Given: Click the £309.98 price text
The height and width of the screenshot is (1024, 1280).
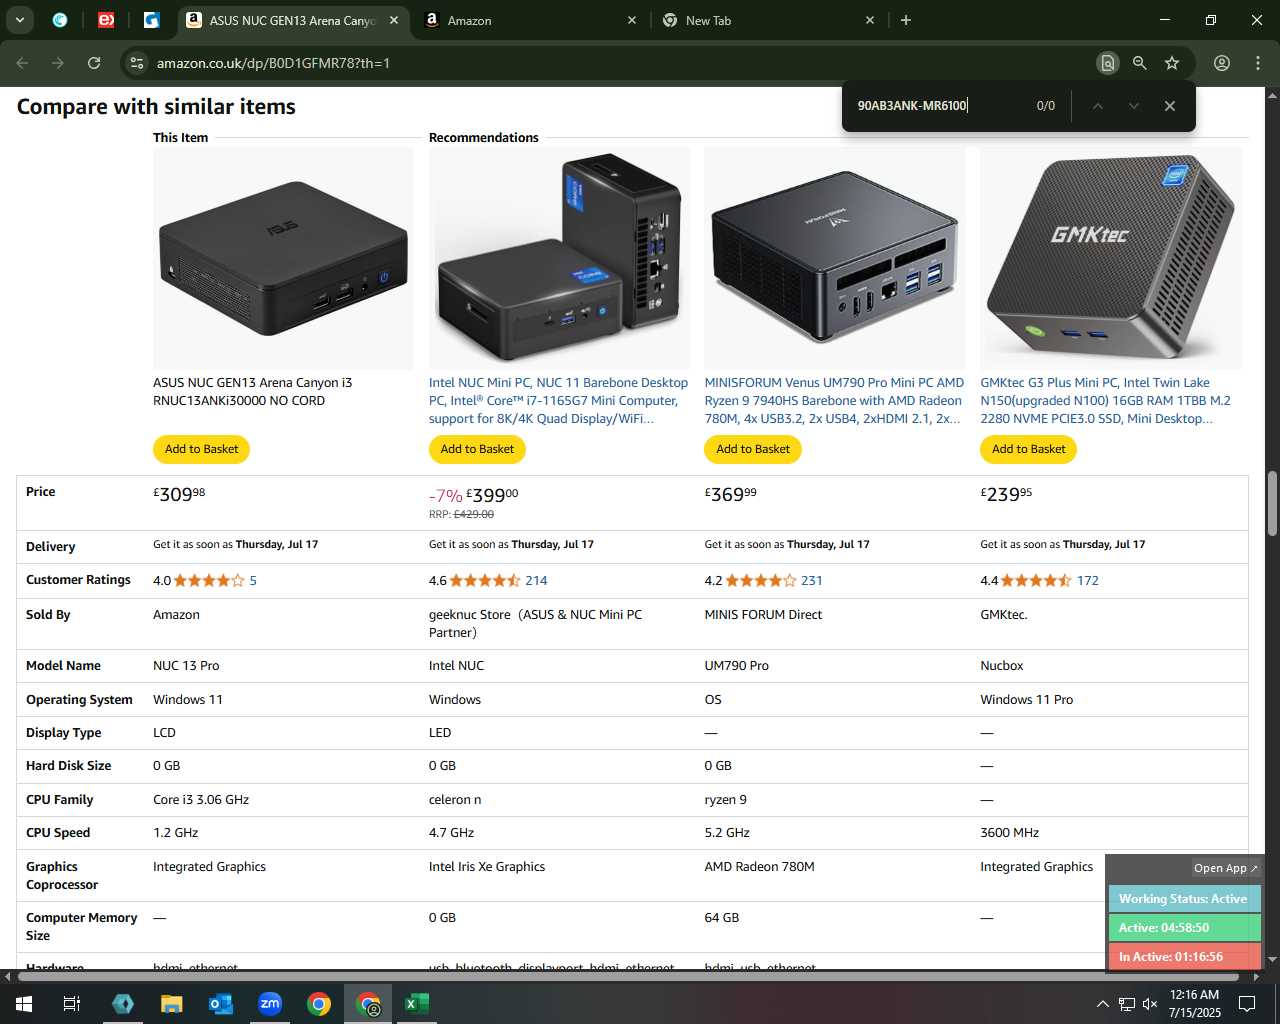Looking at the screenshot, I should click(x=179, y=494).
